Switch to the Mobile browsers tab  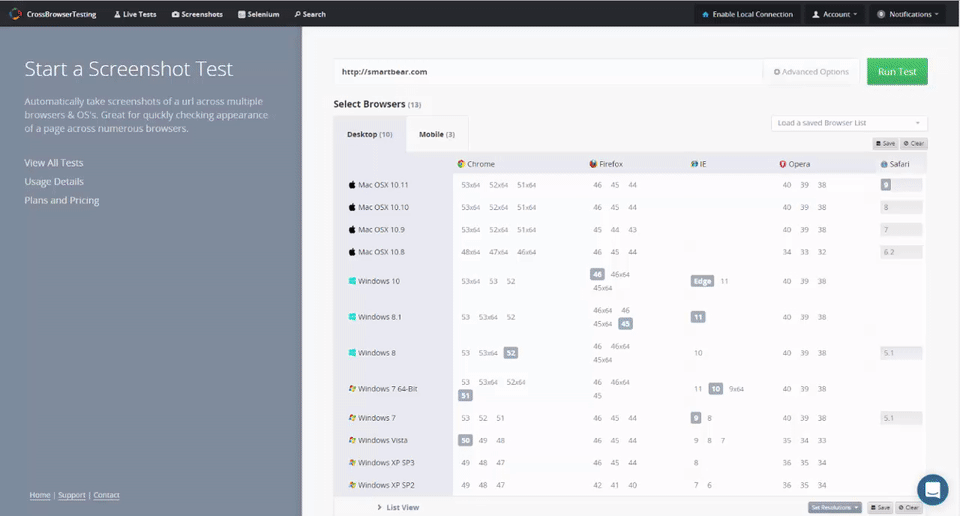click(x=437, y=135)
